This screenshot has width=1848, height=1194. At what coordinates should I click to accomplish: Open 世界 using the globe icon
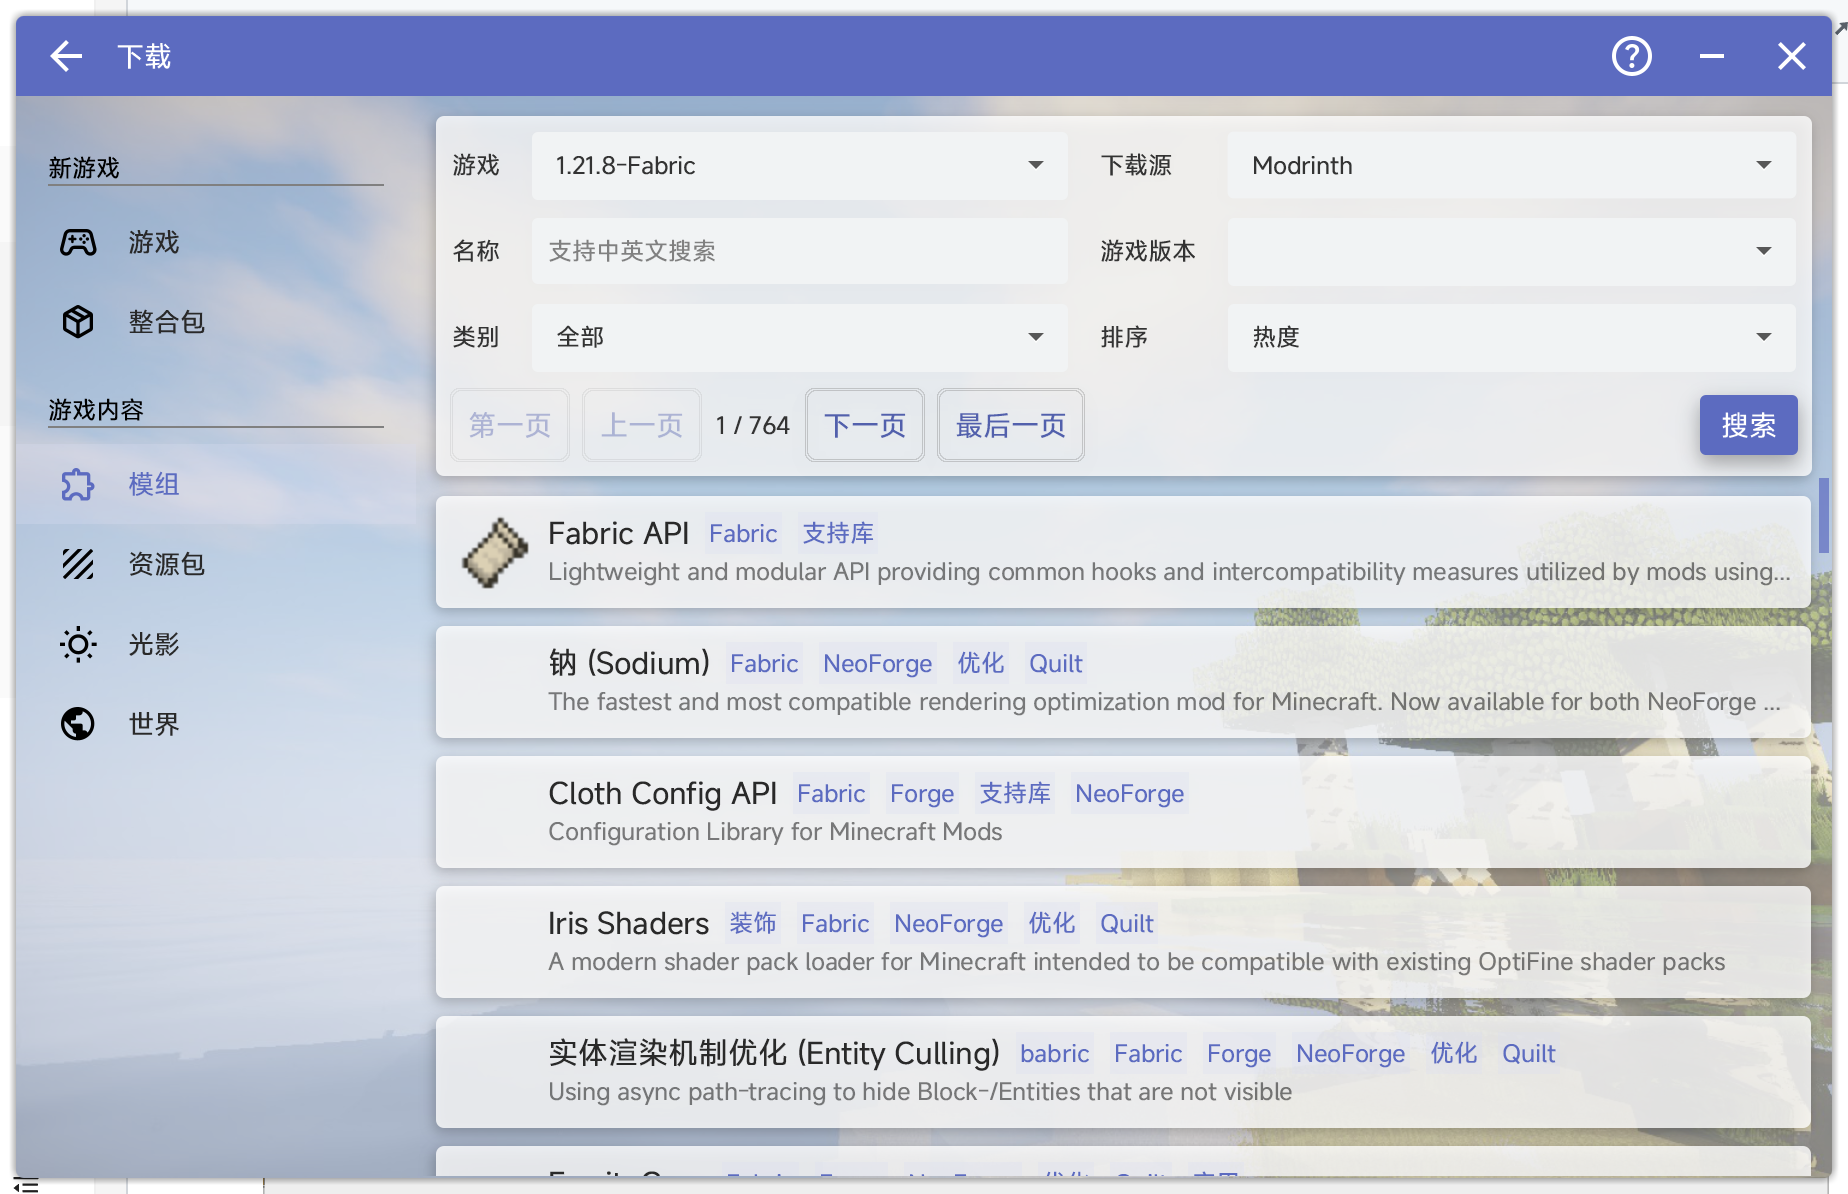(x=77, y=724)
